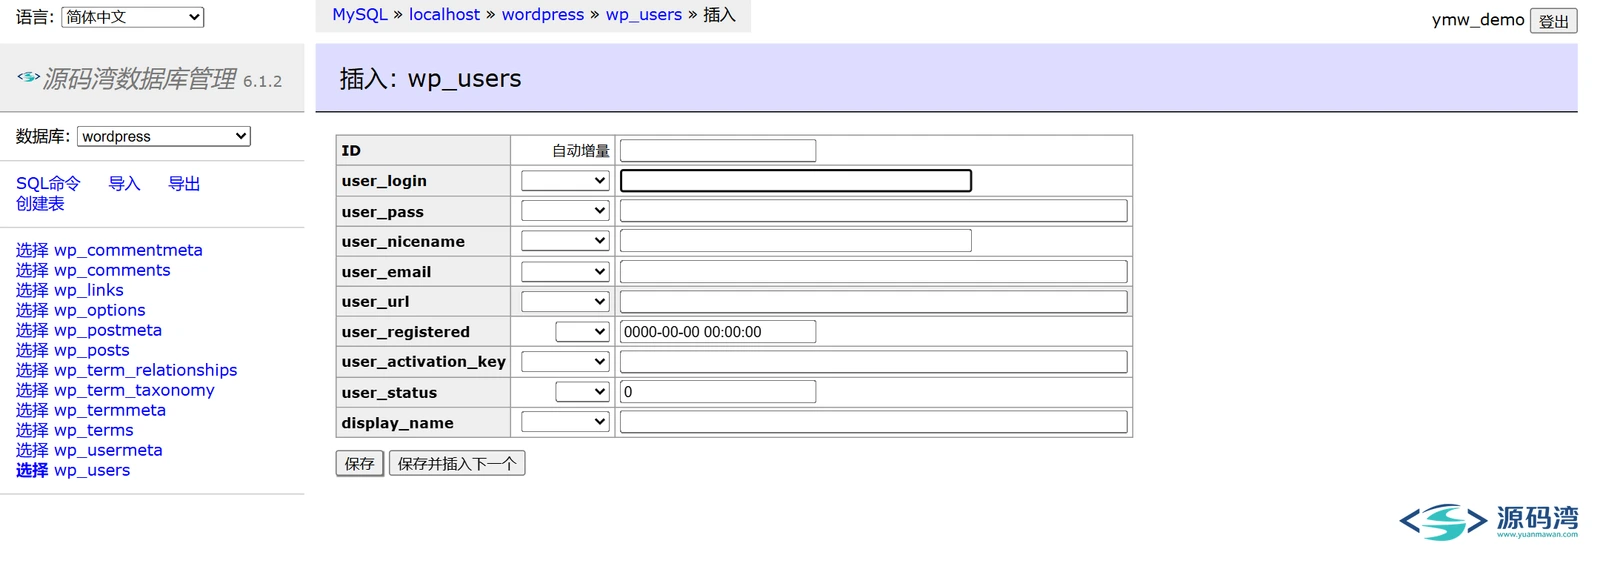Open the wp_terms table link
Image resolution: width=1600 pixels, height=561 pixels.
[94, 430]
